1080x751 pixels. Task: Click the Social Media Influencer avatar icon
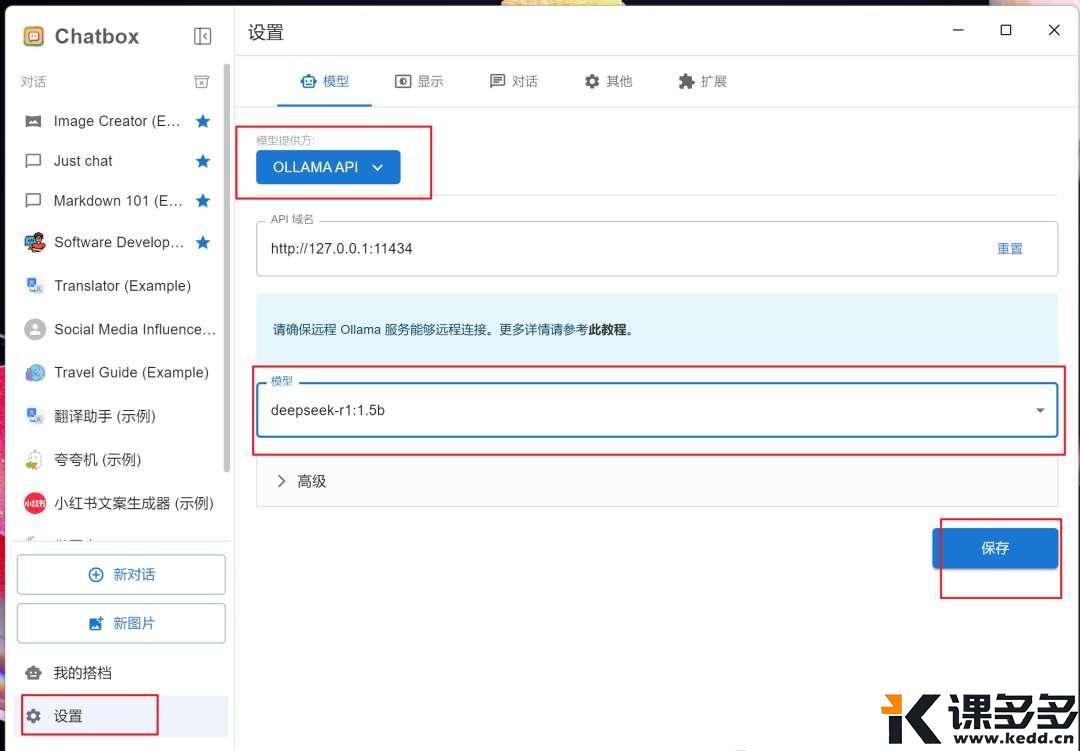click(34, 329)
